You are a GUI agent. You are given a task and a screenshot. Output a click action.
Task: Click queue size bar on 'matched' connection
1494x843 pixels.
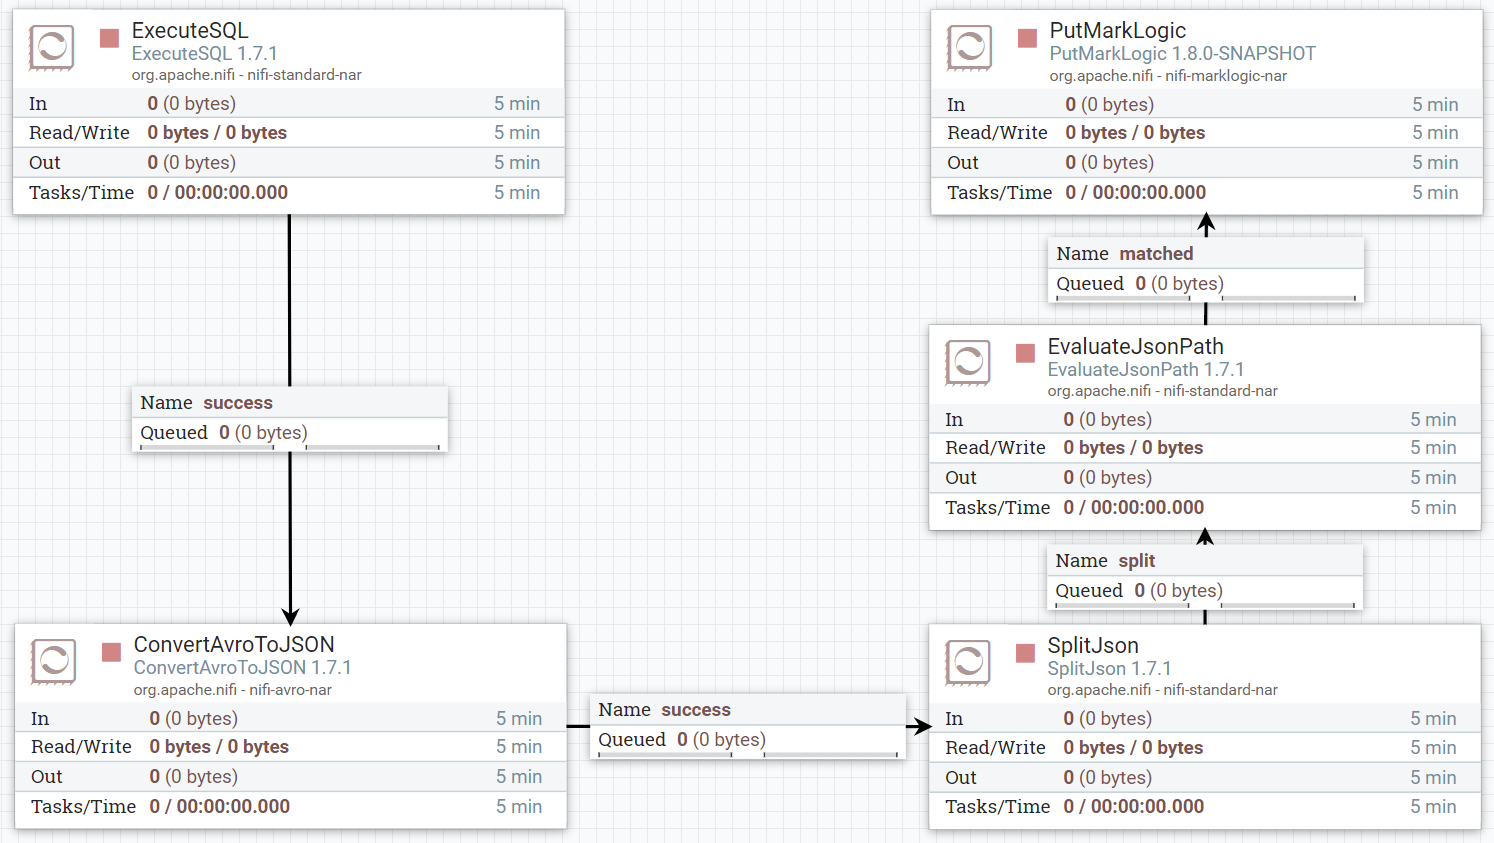1205,298
